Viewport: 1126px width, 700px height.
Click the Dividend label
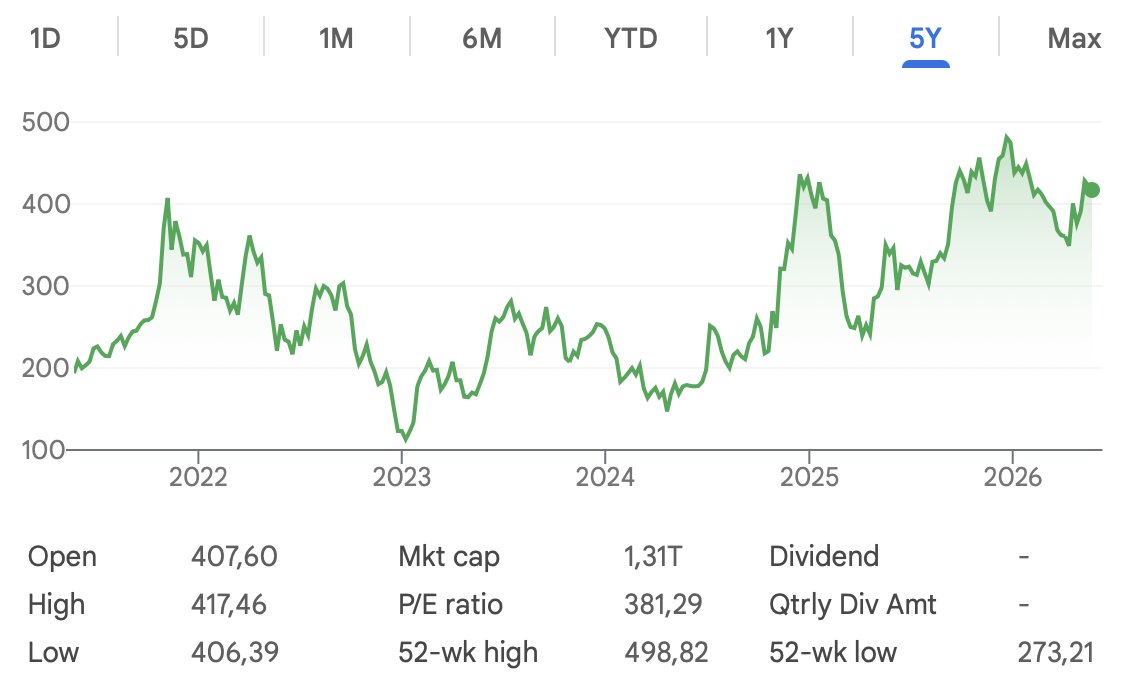(x=824, y=556)
